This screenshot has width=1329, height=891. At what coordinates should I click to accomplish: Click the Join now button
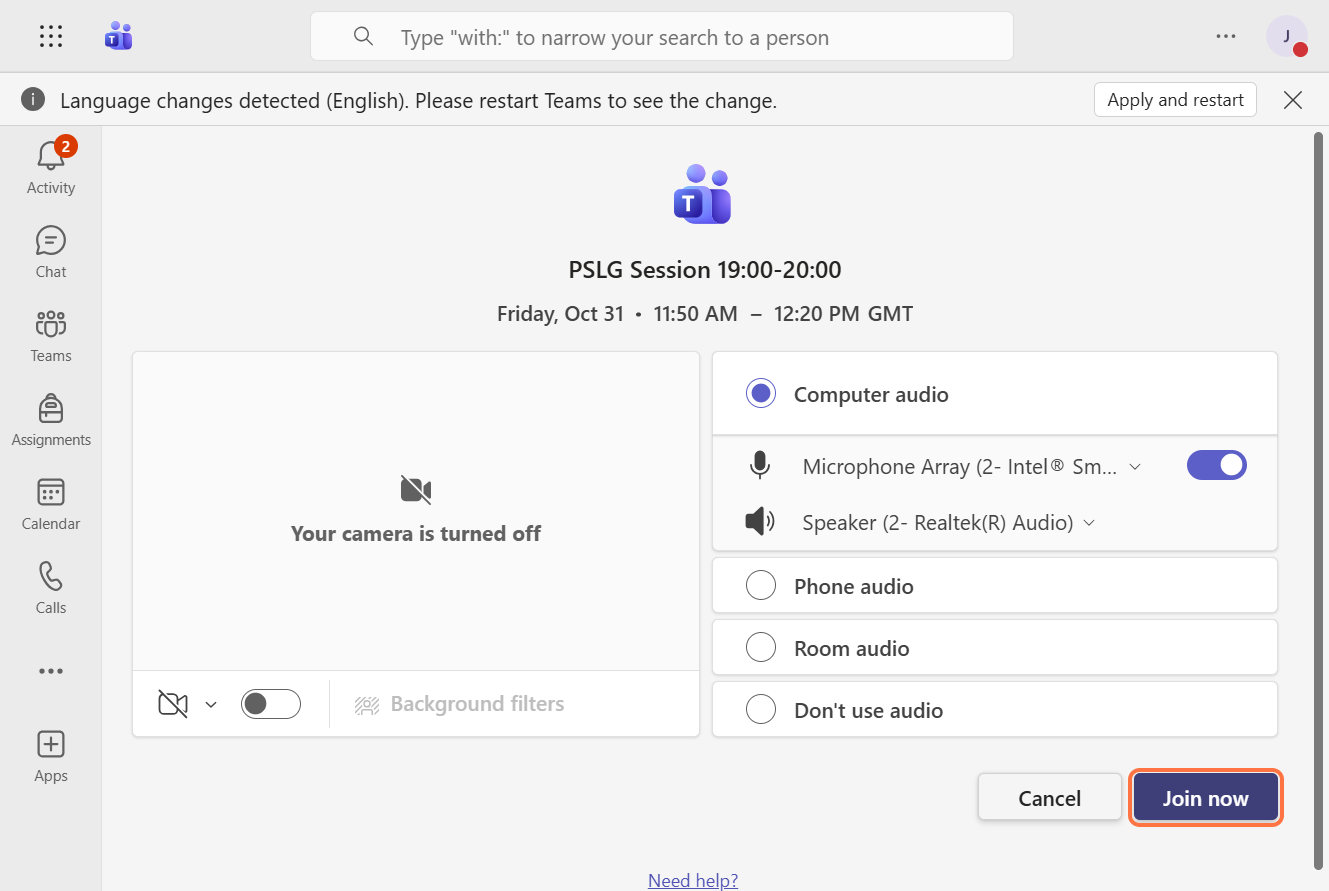point(1205,798)
